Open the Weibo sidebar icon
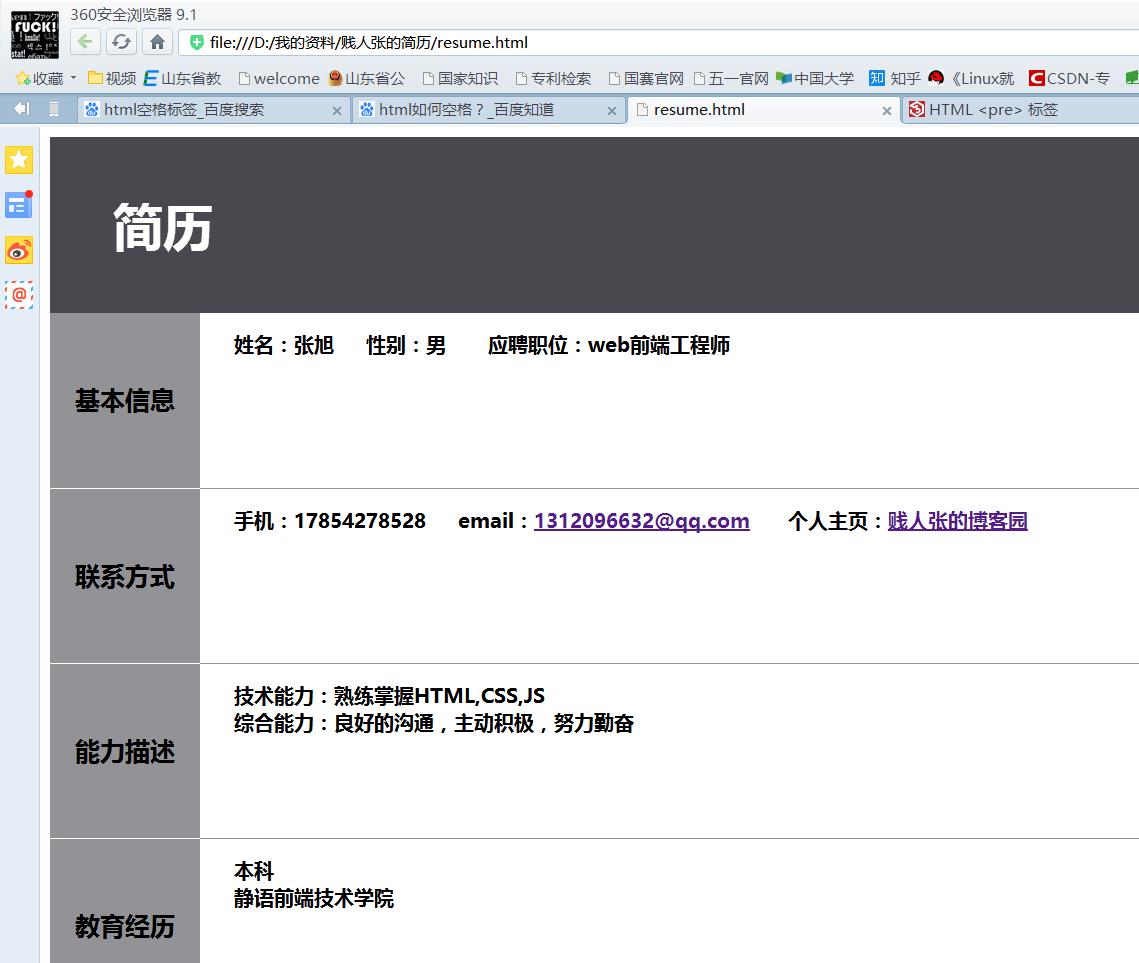1139x963 pixels. click(19, 250)
